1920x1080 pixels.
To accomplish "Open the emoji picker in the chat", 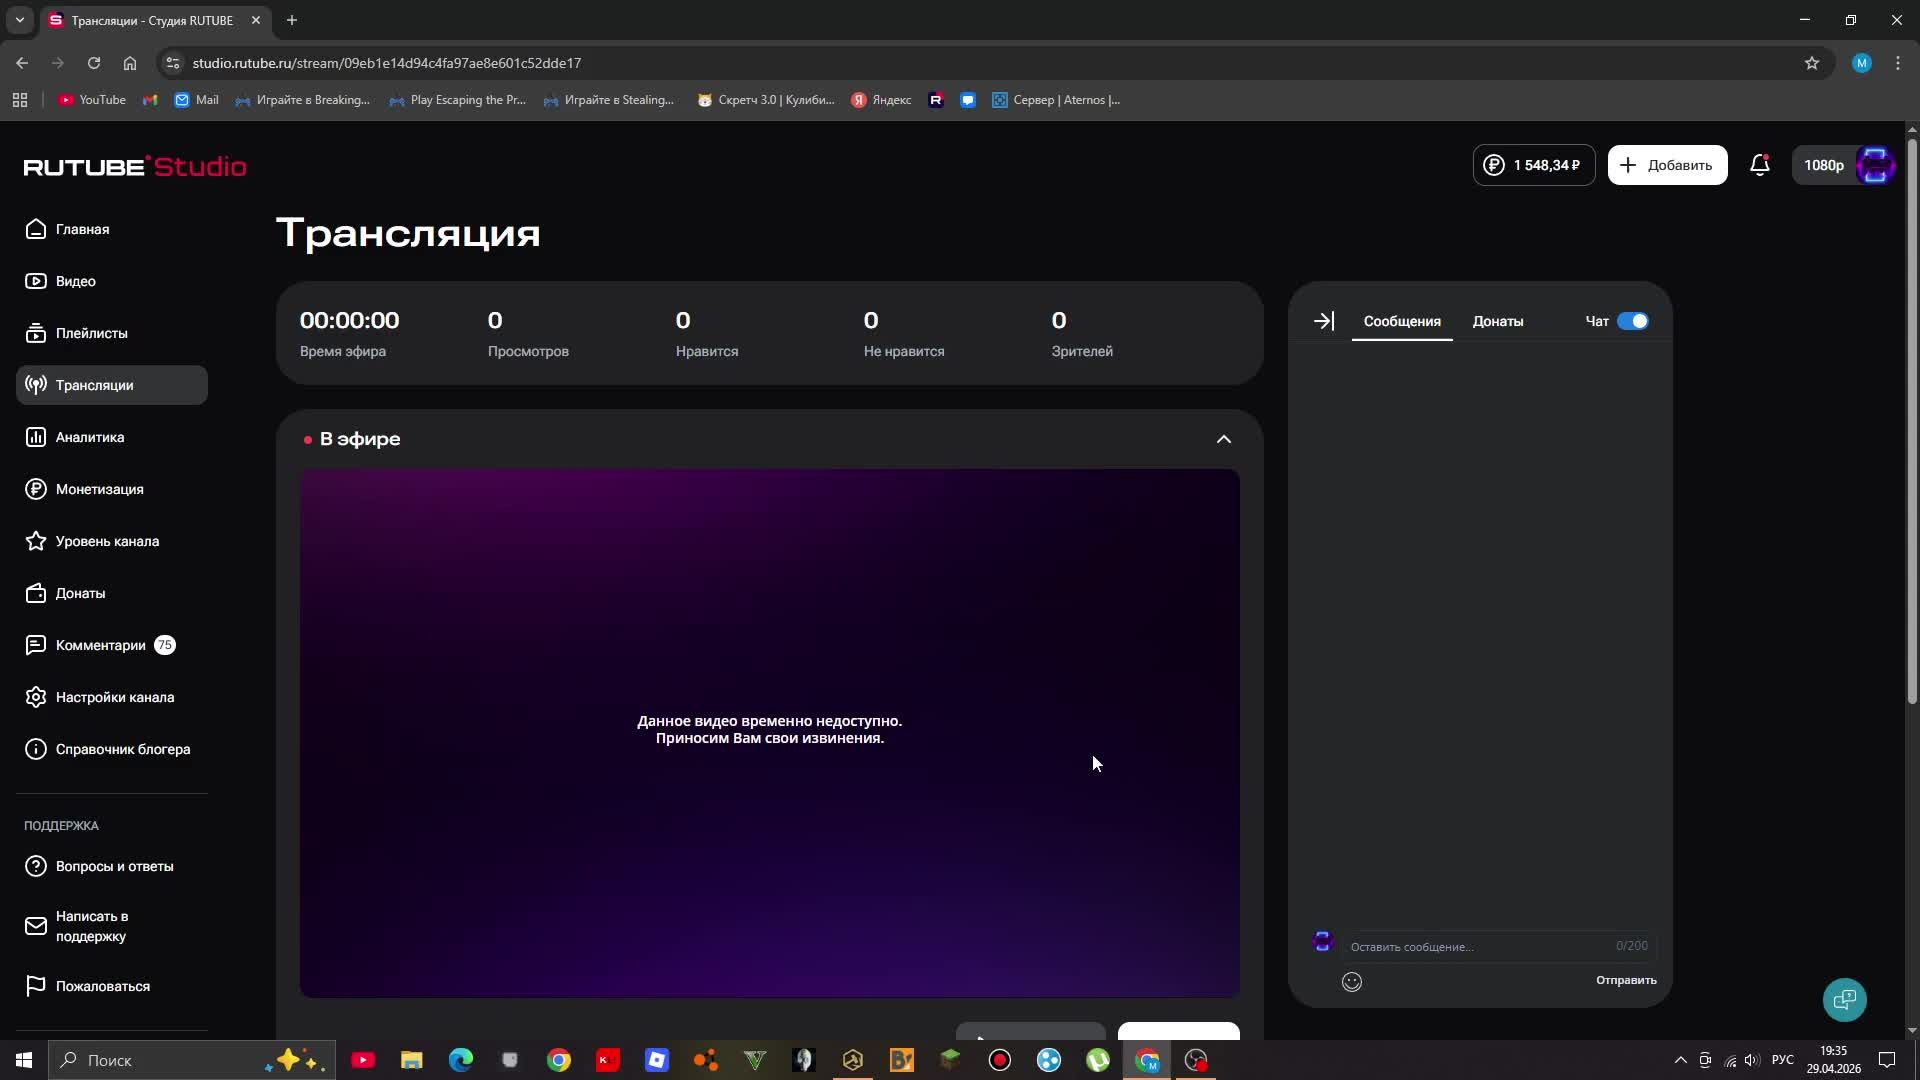I will point(1352,982).
